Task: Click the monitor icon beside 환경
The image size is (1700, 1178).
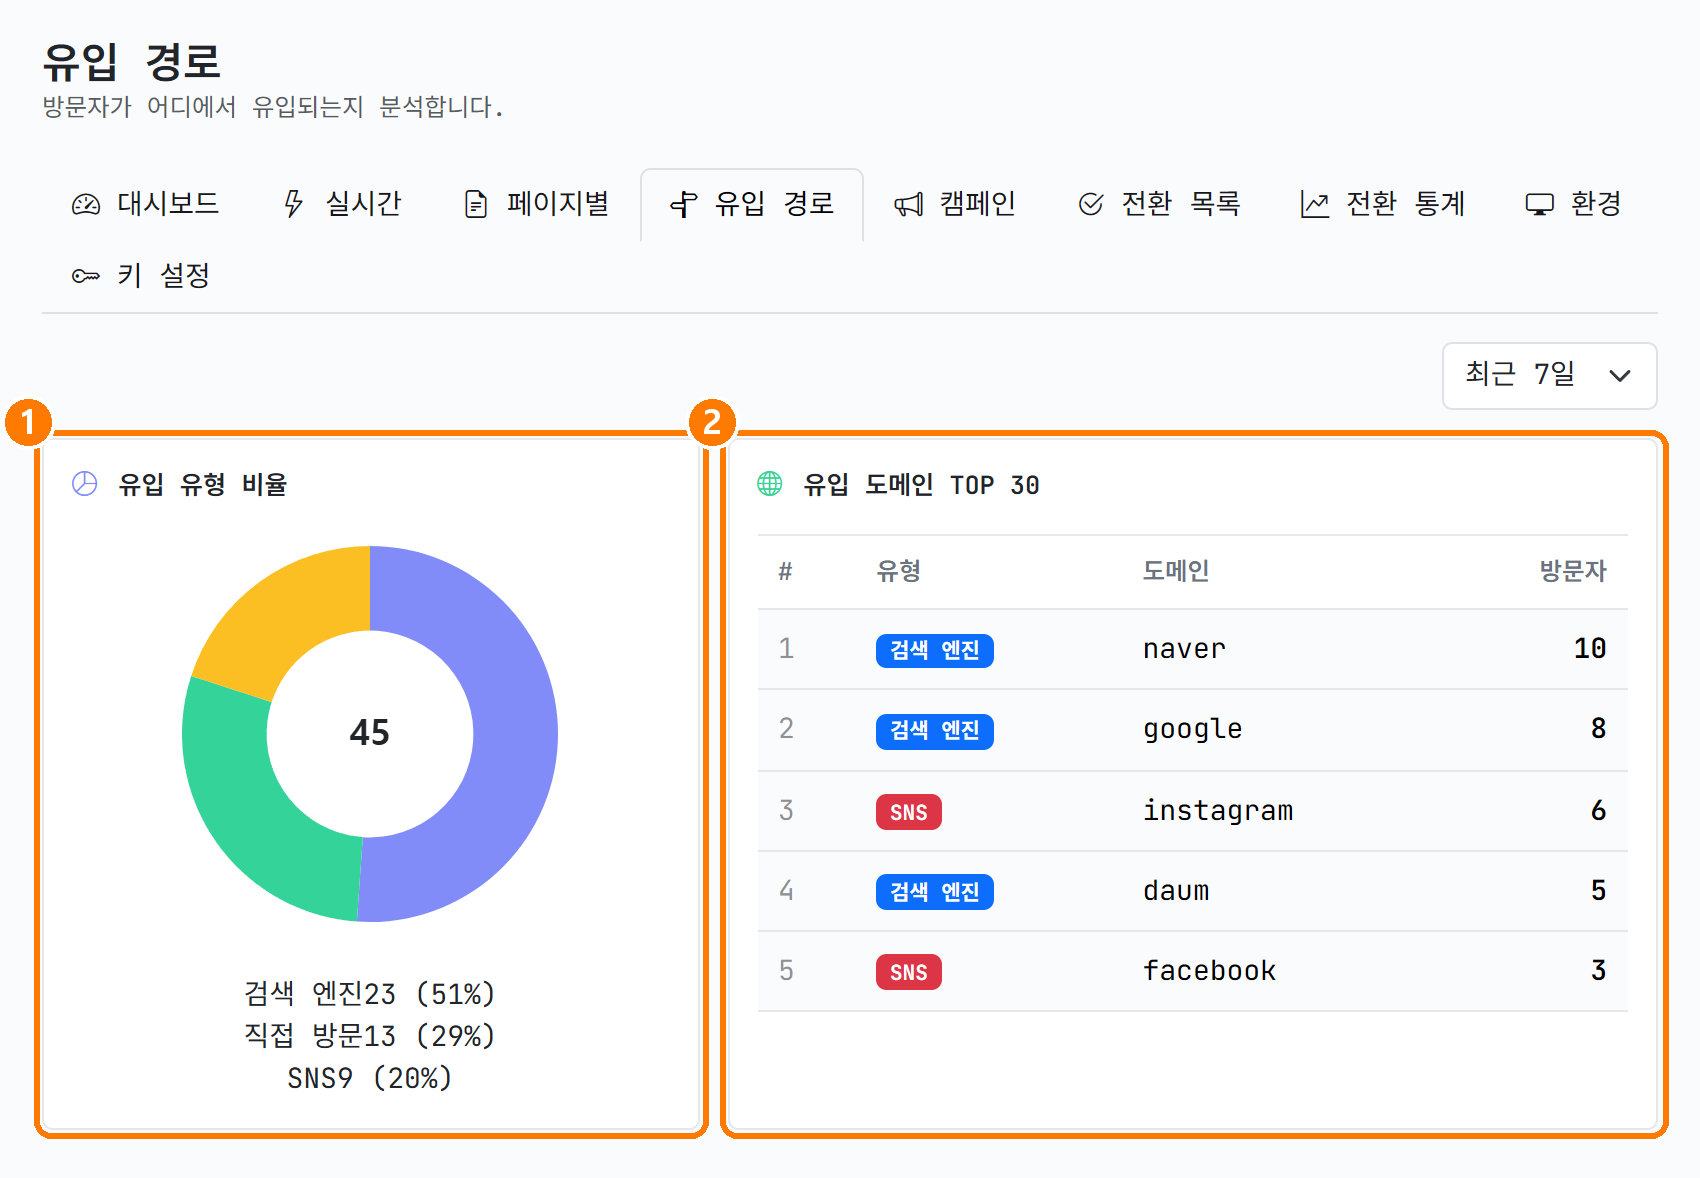Action: [x=1540, y=205]
